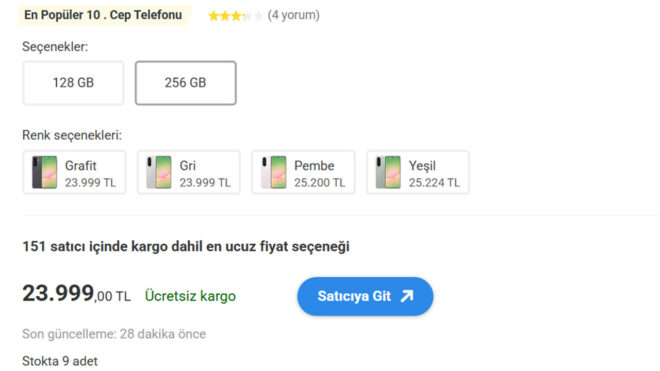Click the 151 satıcı içinde heading
This screenshot has width=660, height=371.
pyautogui.click(x=186, y=246)
